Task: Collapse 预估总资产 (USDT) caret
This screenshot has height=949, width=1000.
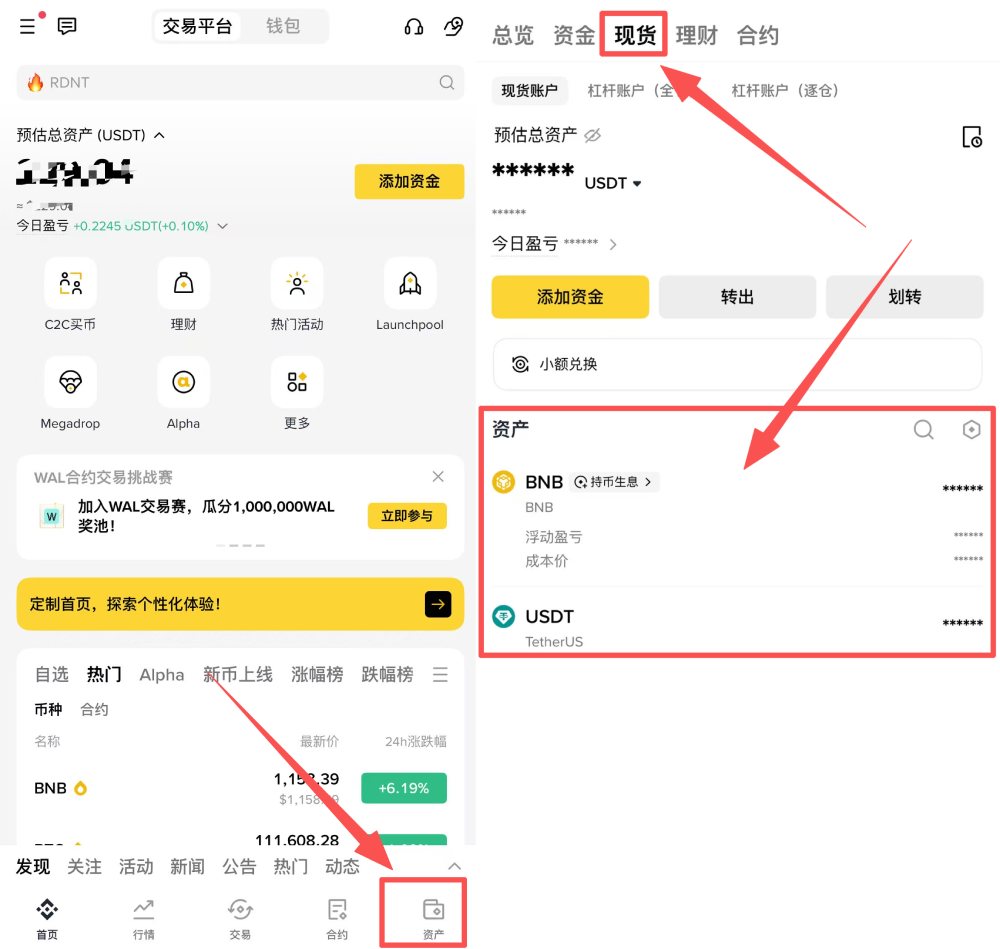Action: click(x=159, y=135)
